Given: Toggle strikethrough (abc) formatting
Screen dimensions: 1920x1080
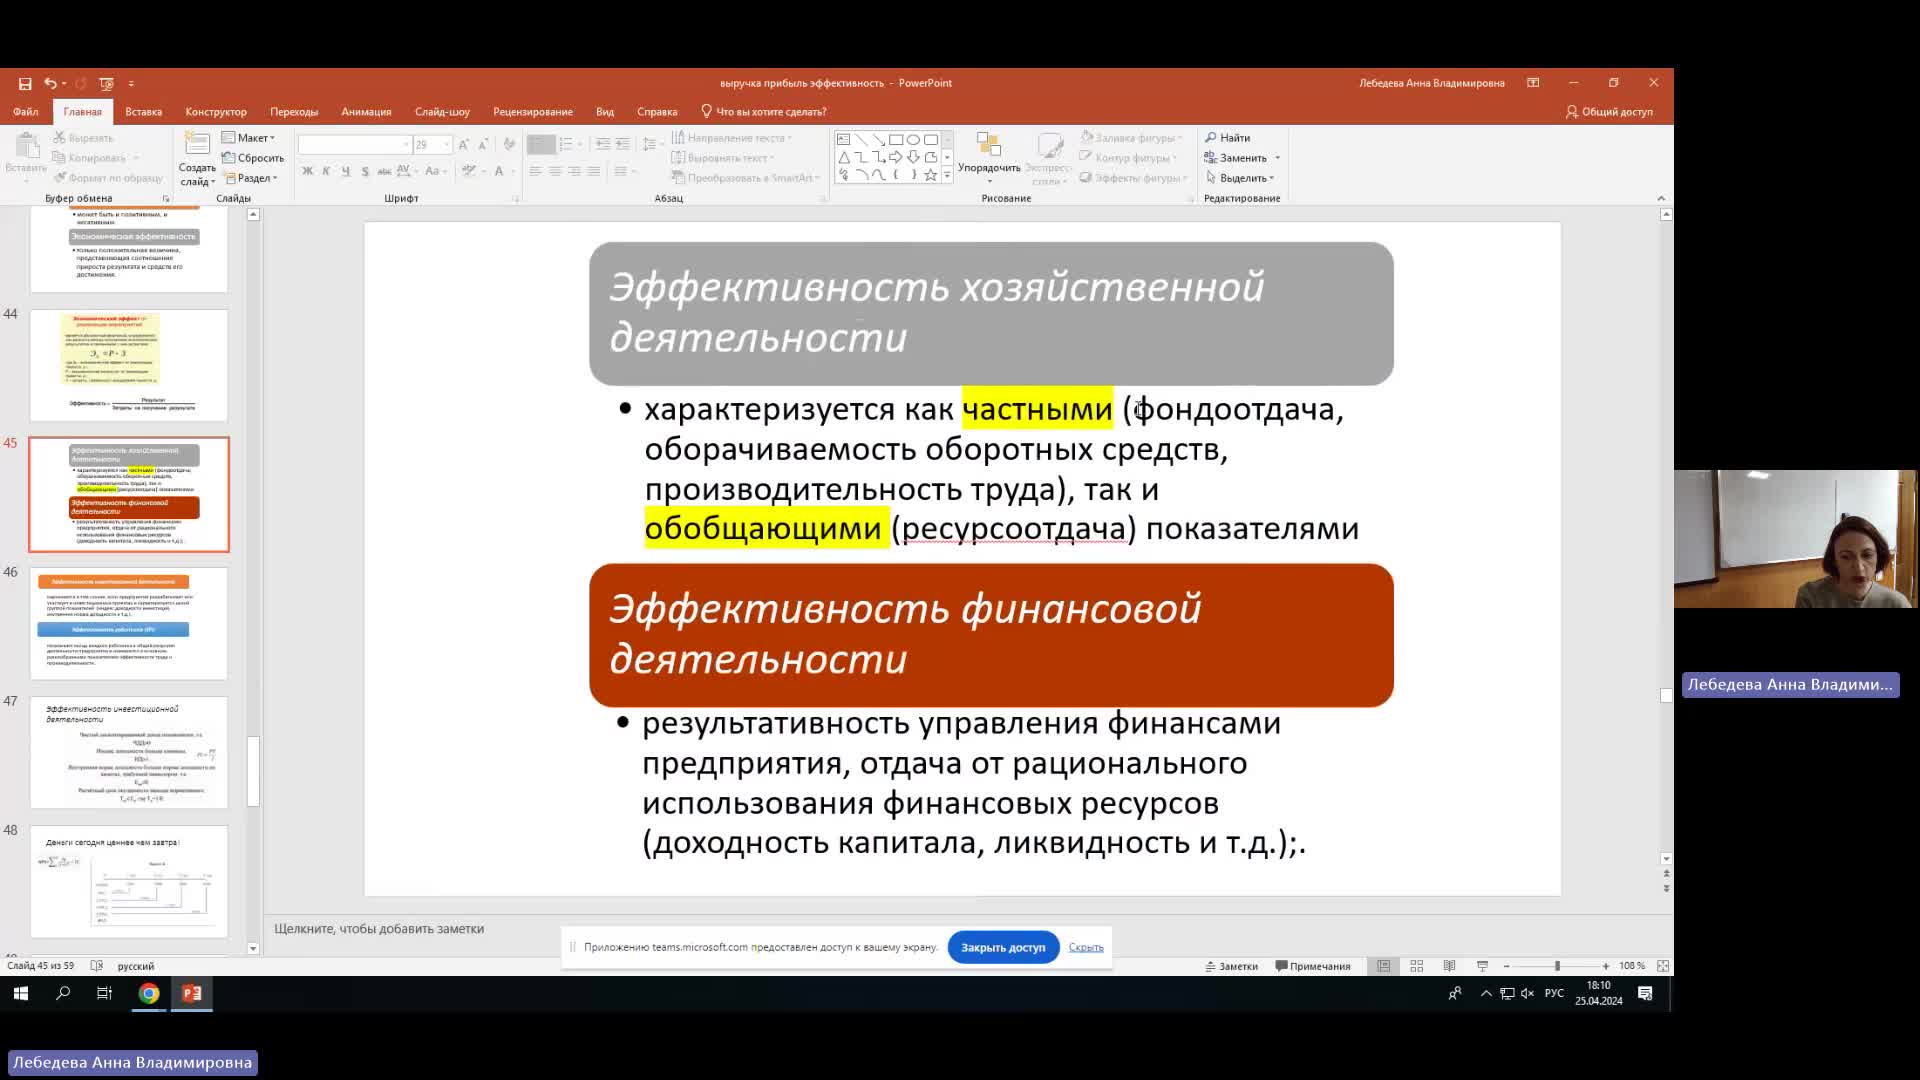Looking at the screenshot, I should point(384,171).
